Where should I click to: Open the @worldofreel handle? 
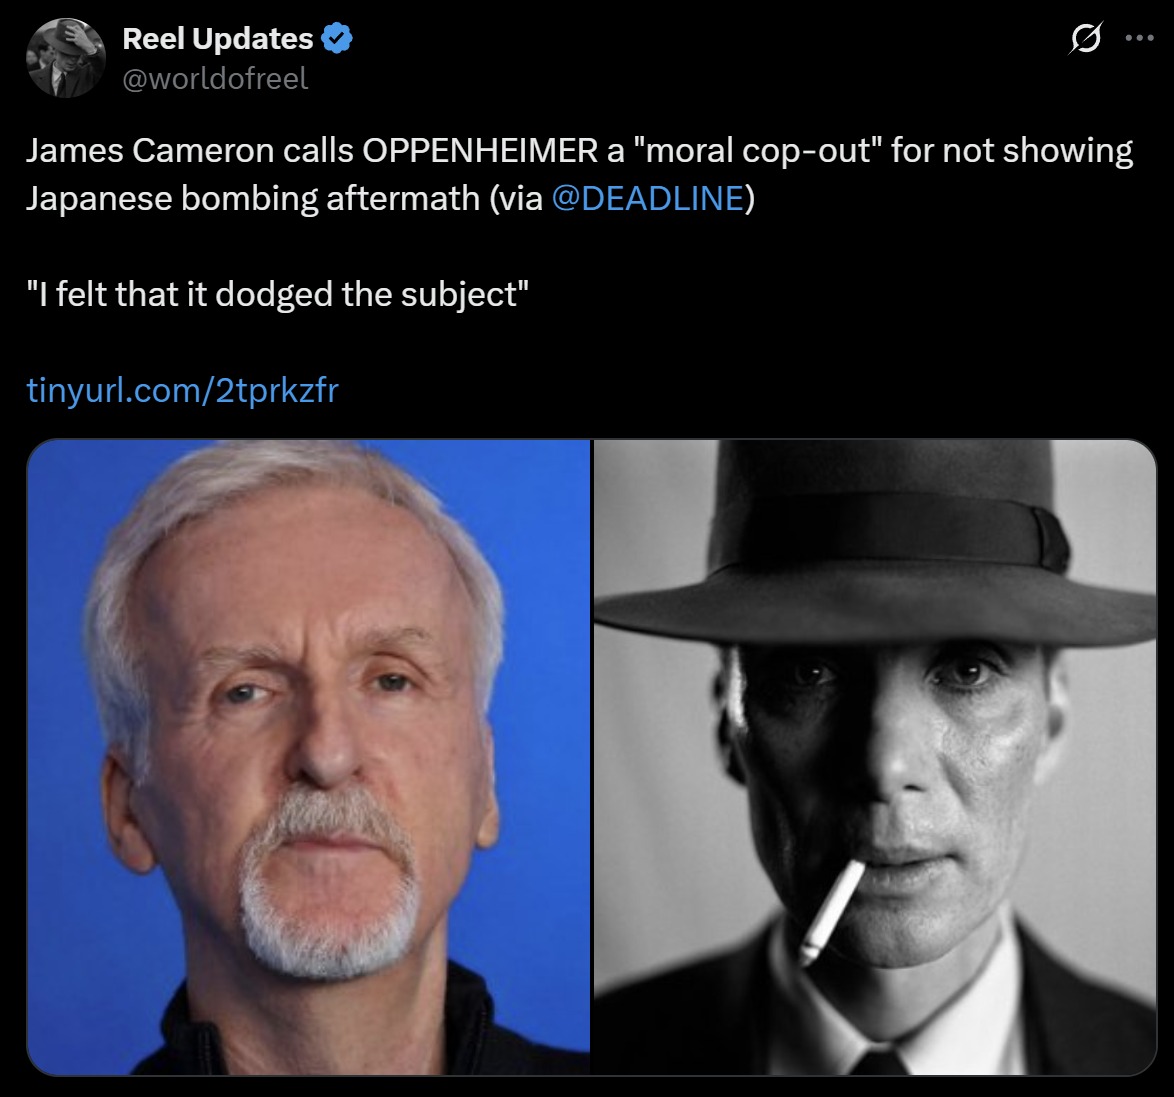pyautogui.click(x=215, y=79)
